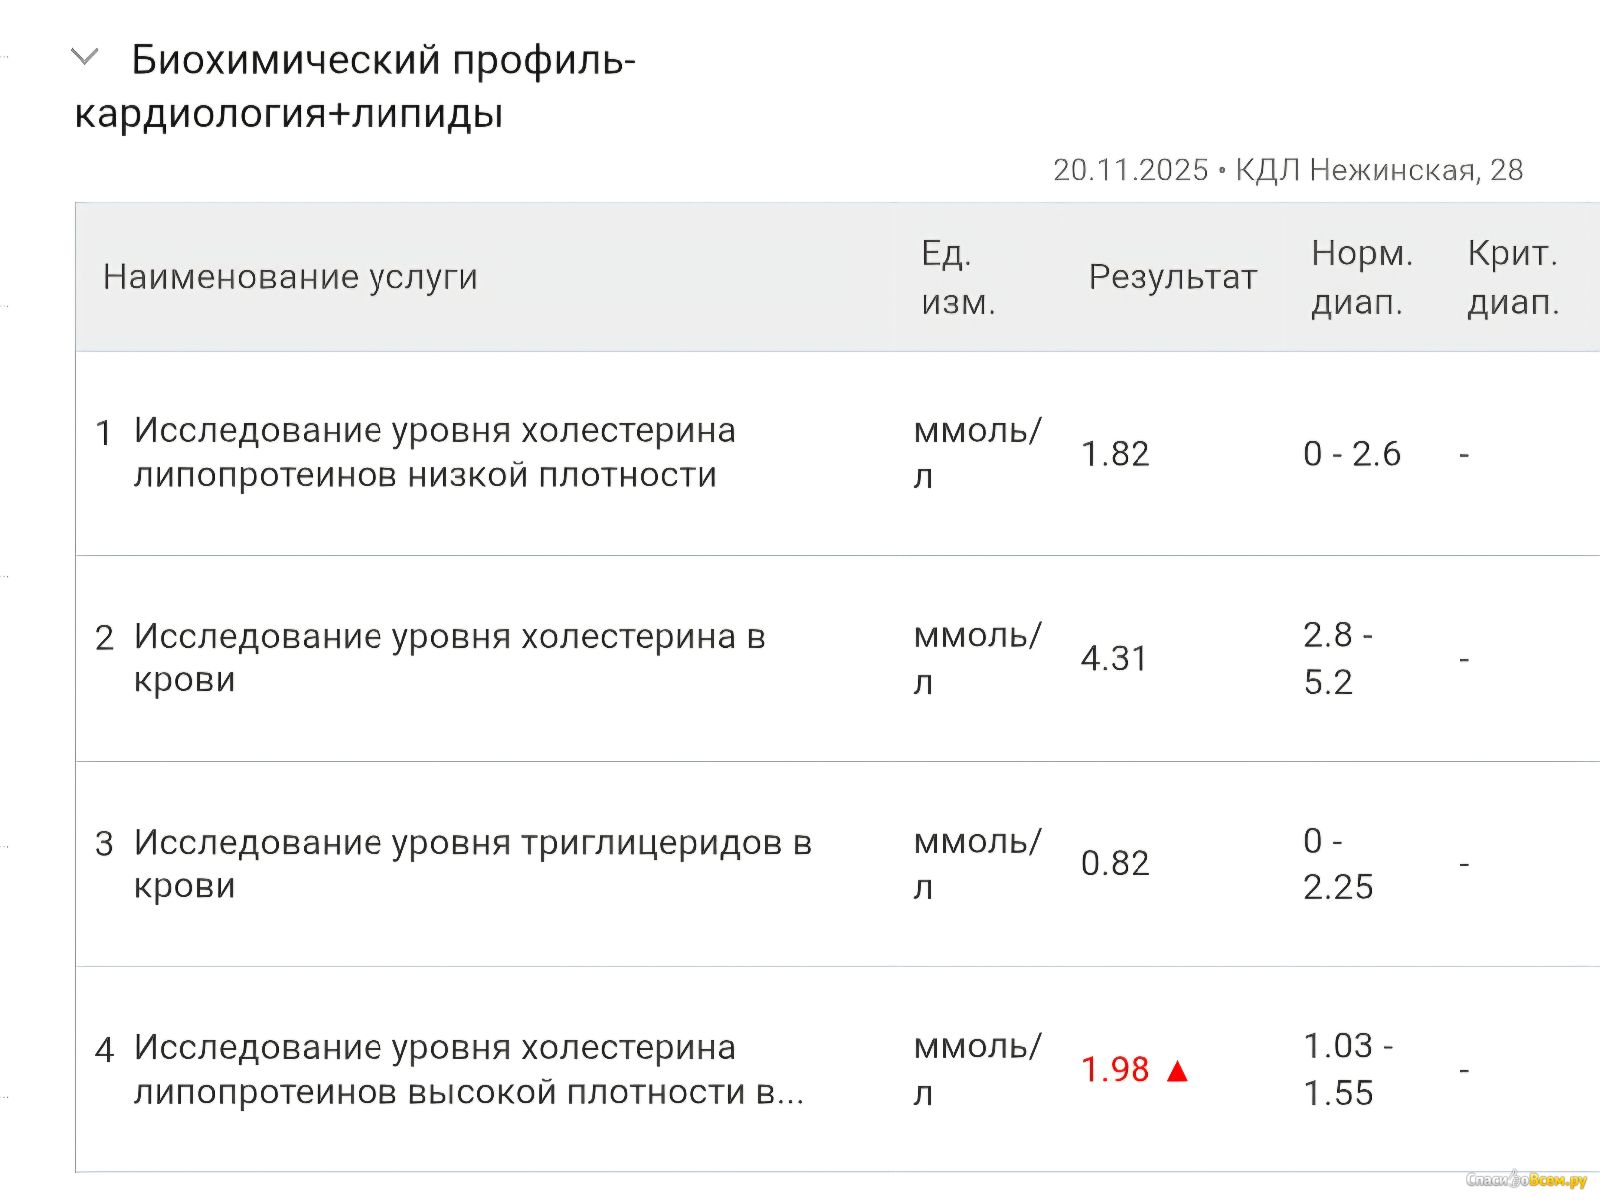The width and height of the screenshot is (1600, 1200).
Task: Select the триглицеридов в крови row
Action: [x=472, y=863]
